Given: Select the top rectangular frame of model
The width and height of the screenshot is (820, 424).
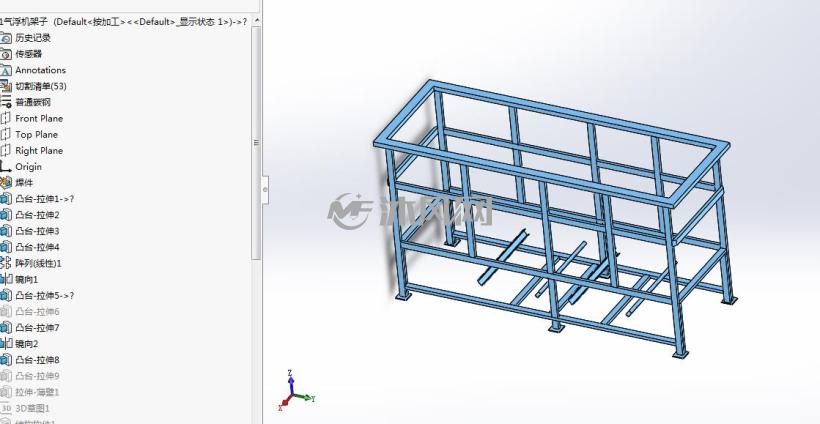Looking at the screenshot, I should 552,143.
